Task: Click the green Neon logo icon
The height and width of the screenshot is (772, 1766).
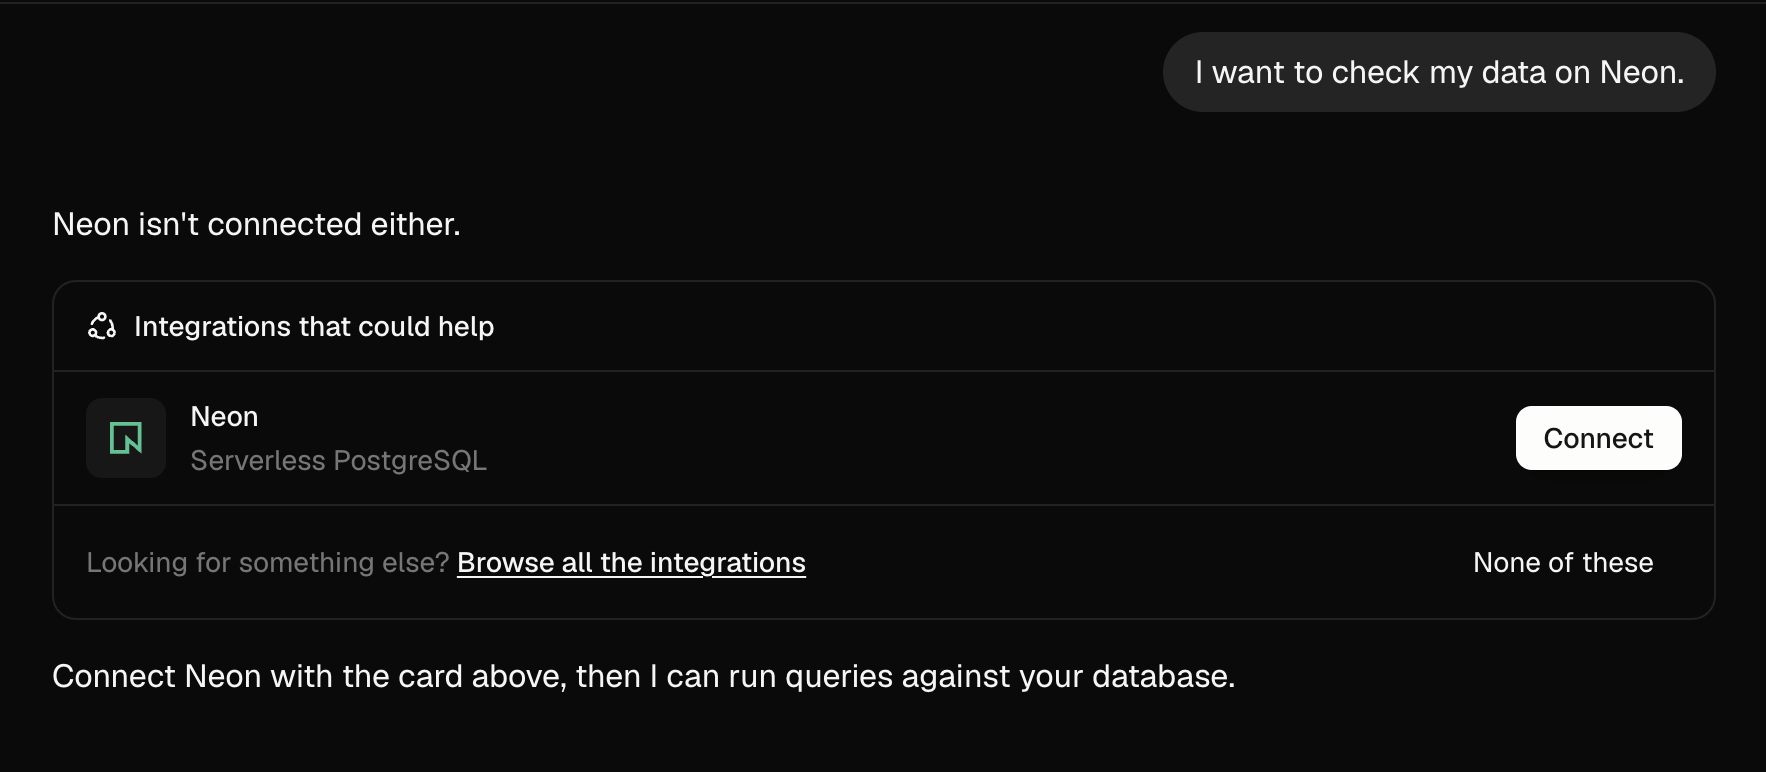Action: tap(126, 438)
